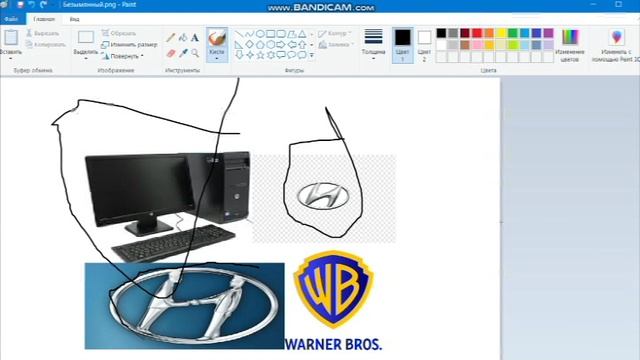Image resolution: width=640 pixels, height=360 pixels.
Task: Pick the red color swatch
Action: tap(477, 33)
